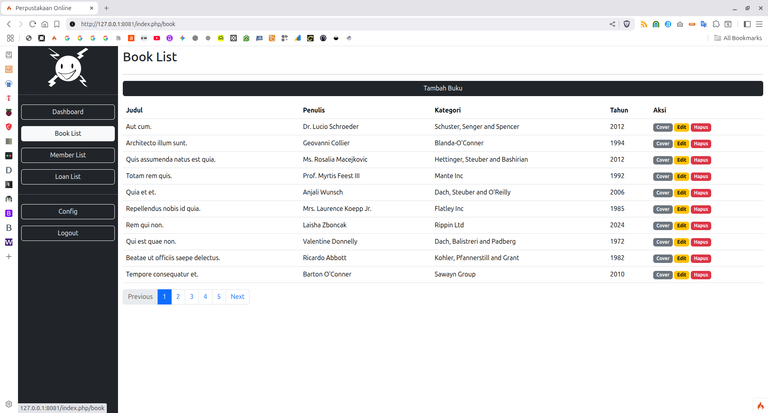768x413 pixels.
Task: Open the browser home page icon
Action: pos(45,24)
